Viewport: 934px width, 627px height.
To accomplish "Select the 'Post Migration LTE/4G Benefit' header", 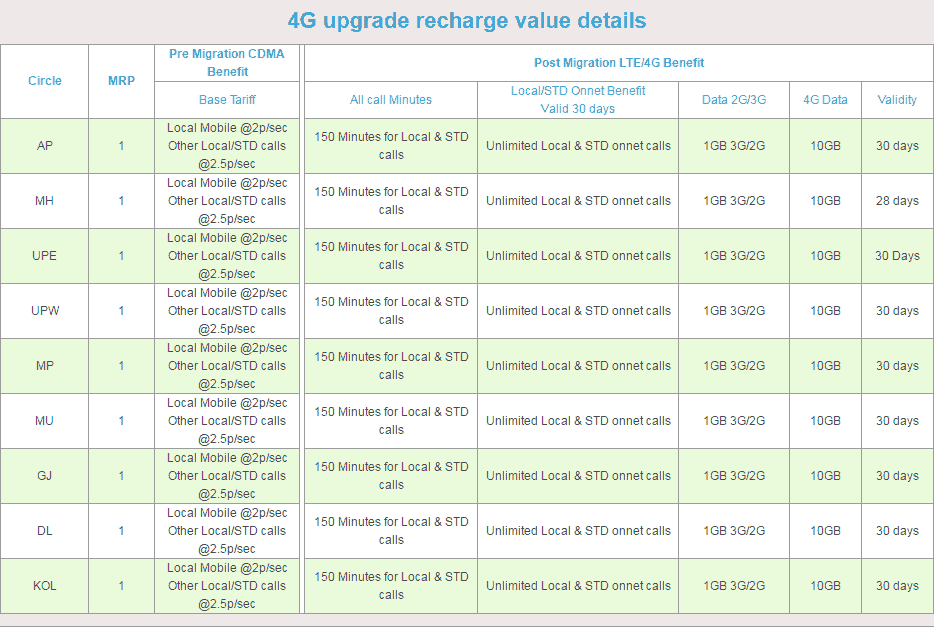I will pyautogui.click(x=618, y=63).
